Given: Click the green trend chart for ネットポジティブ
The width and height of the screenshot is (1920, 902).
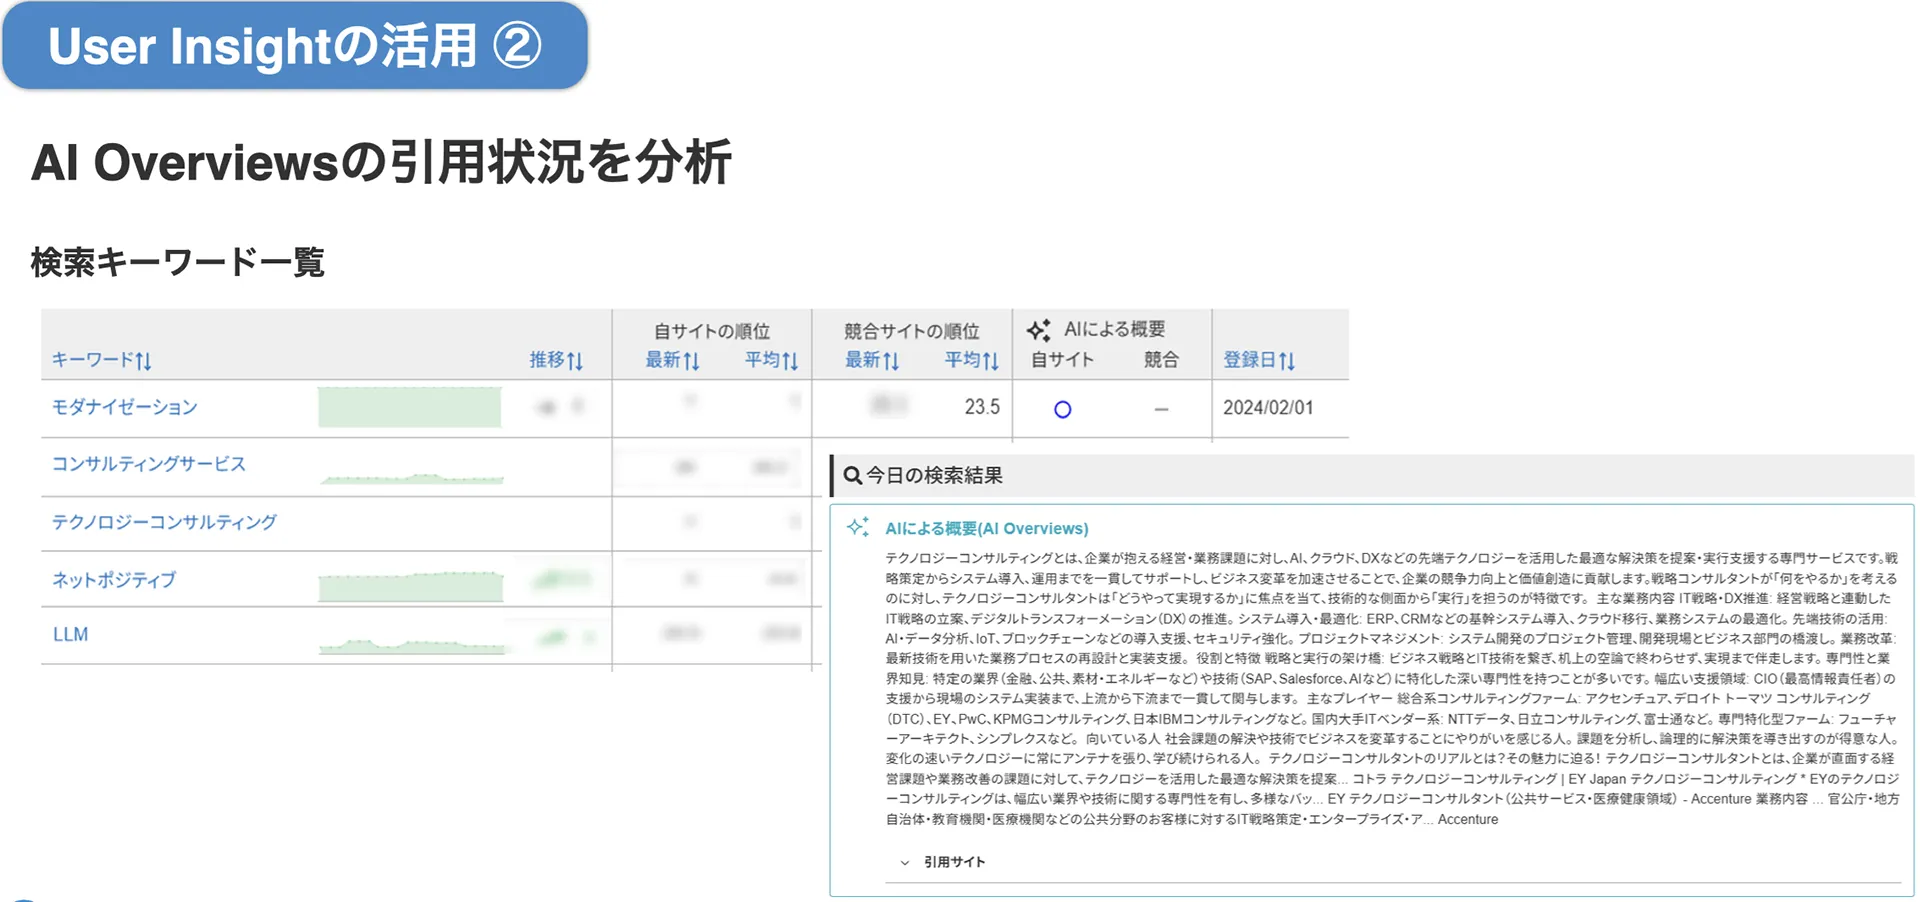Looking at the screenshot, I should [410, 586].
